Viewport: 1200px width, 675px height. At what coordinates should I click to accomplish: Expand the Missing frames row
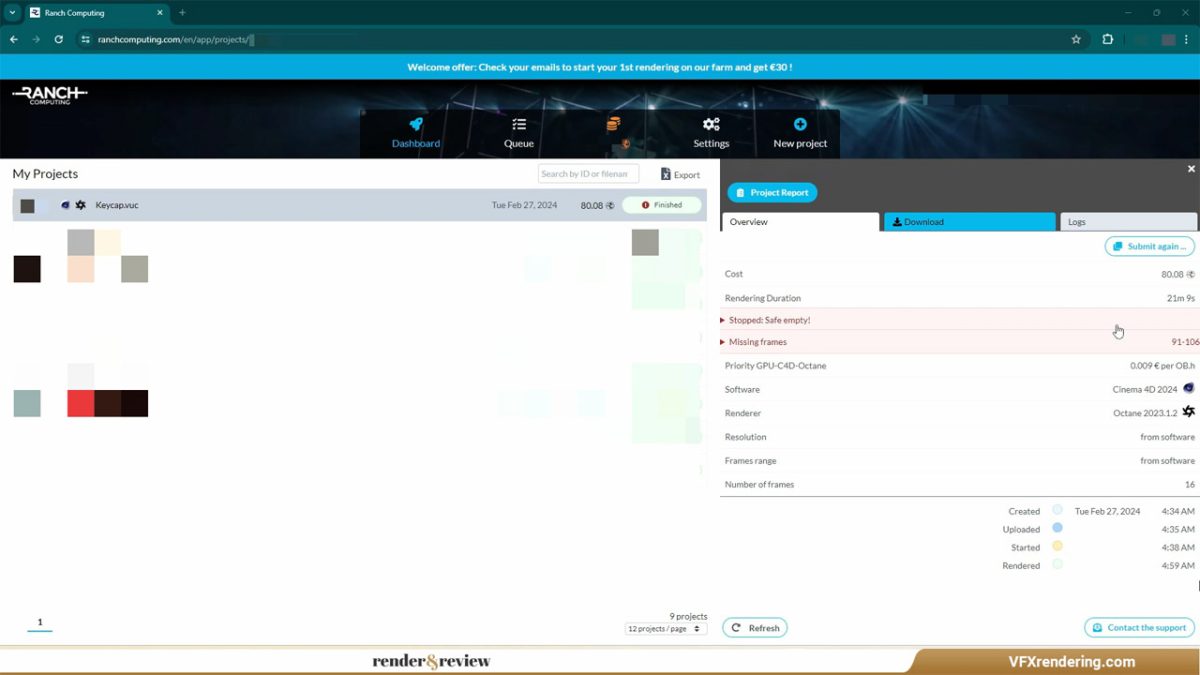pos(723,342)
